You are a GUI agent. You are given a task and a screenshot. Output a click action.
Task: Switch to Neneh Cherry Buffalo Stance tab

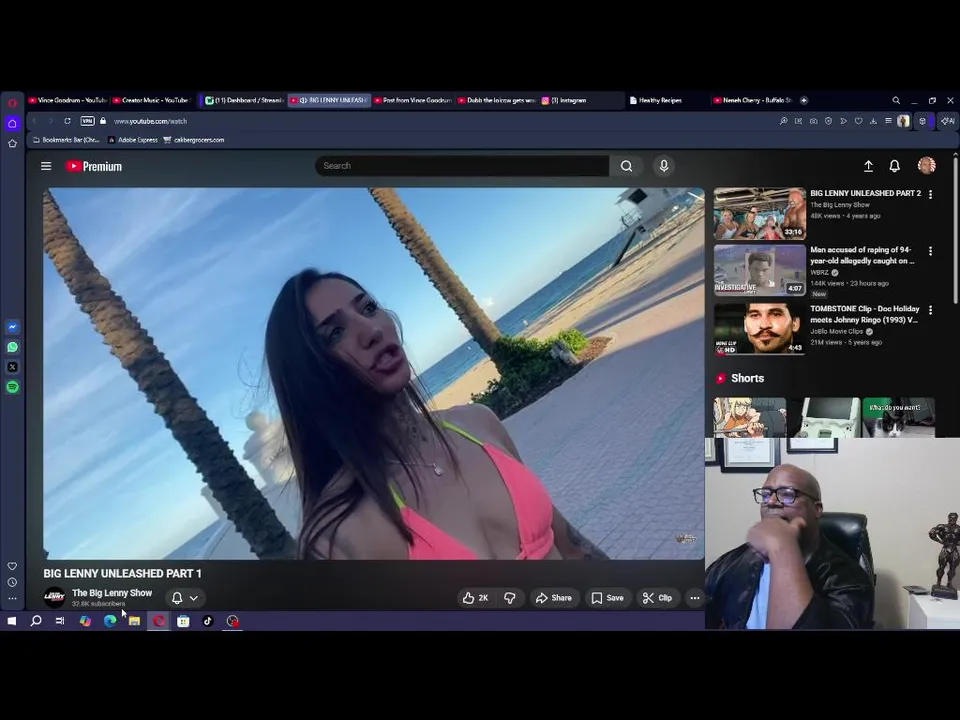(753, 100)
